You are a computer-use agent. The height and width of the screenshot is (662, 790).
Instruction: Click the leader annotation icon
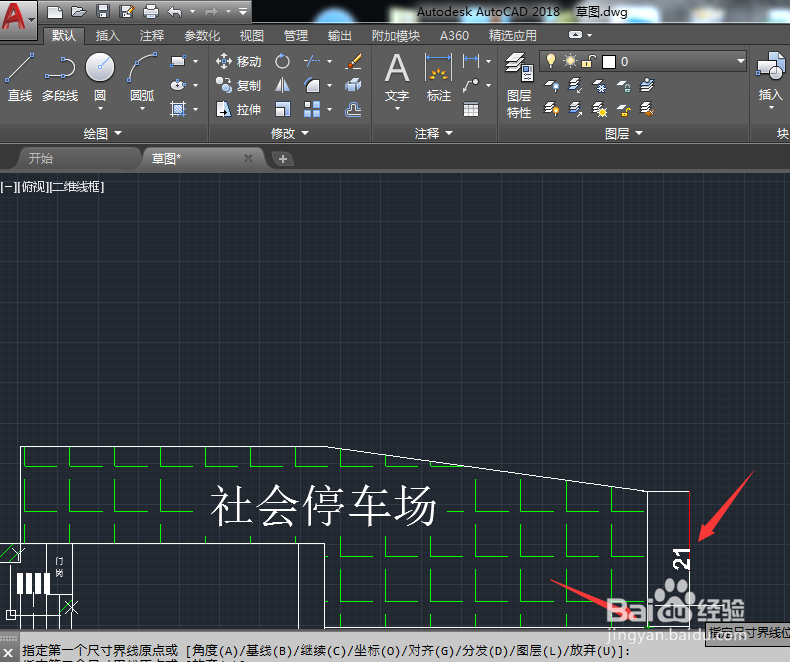(471, 85)
